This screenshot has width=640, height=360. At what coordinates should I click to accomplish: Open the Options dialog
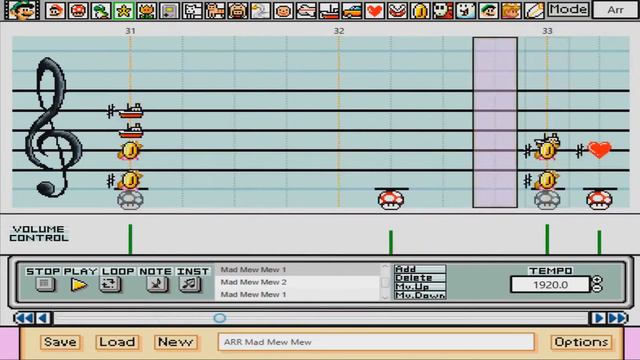click(x=581, y=342)
